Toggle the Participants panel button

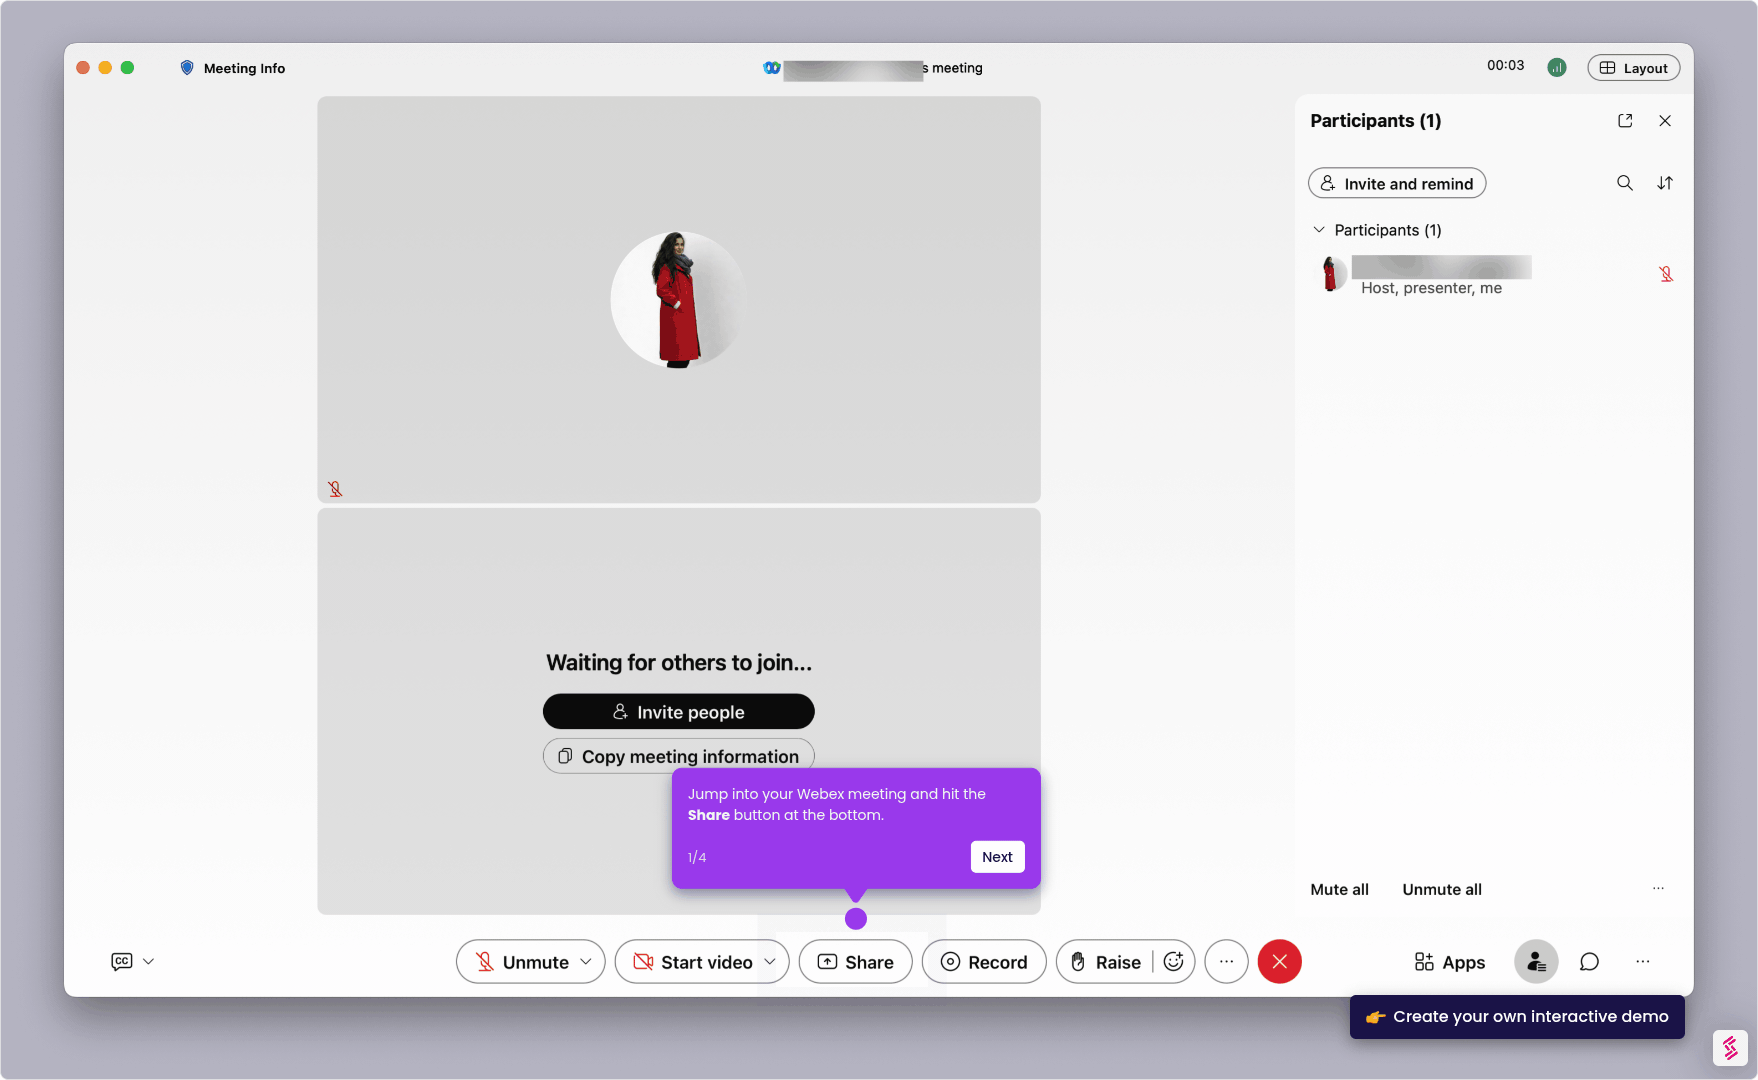1536,962
